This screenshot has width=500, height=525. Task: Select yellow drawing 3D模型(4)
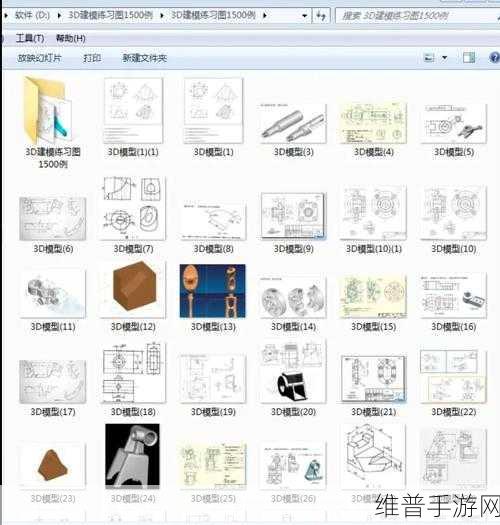click(x=373, y=123)
